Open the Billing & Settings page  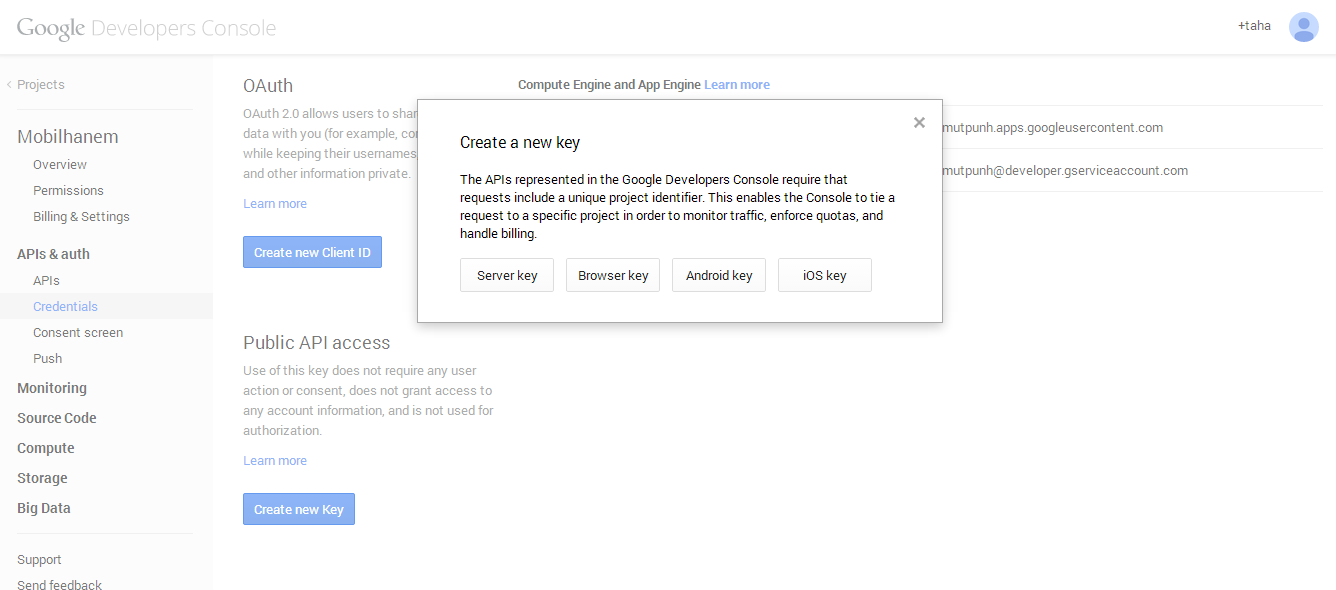click(81, 216)
